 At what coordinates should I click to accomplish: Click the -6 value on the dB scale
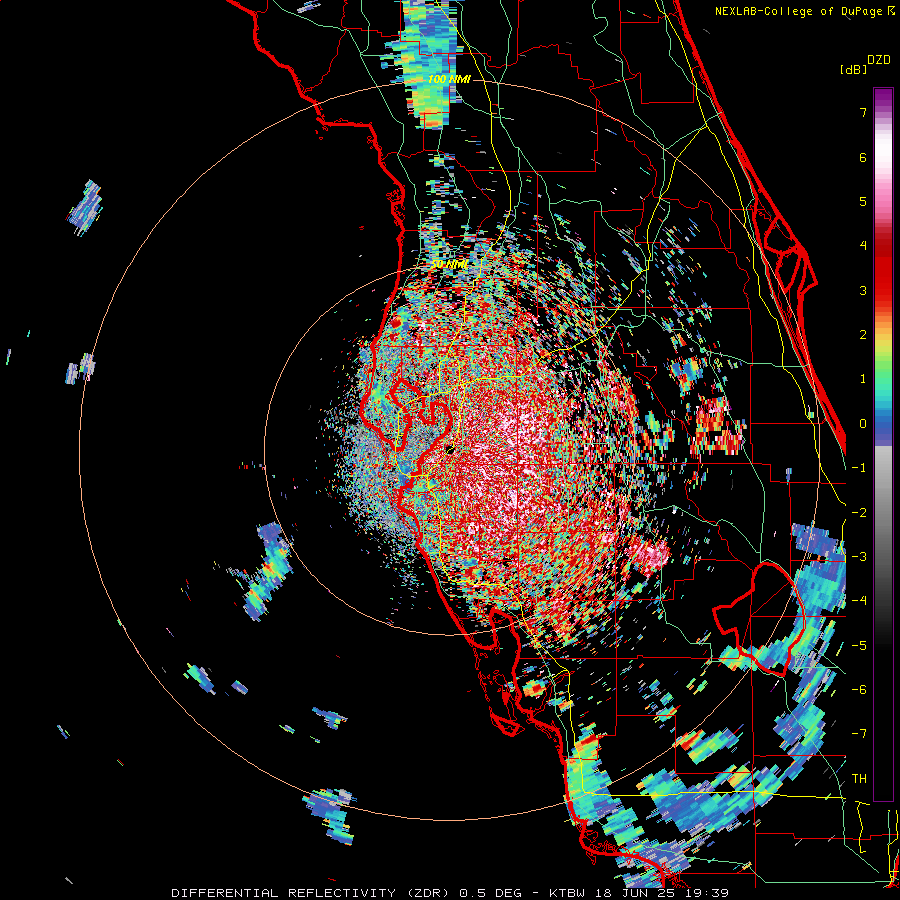(859, 690)
